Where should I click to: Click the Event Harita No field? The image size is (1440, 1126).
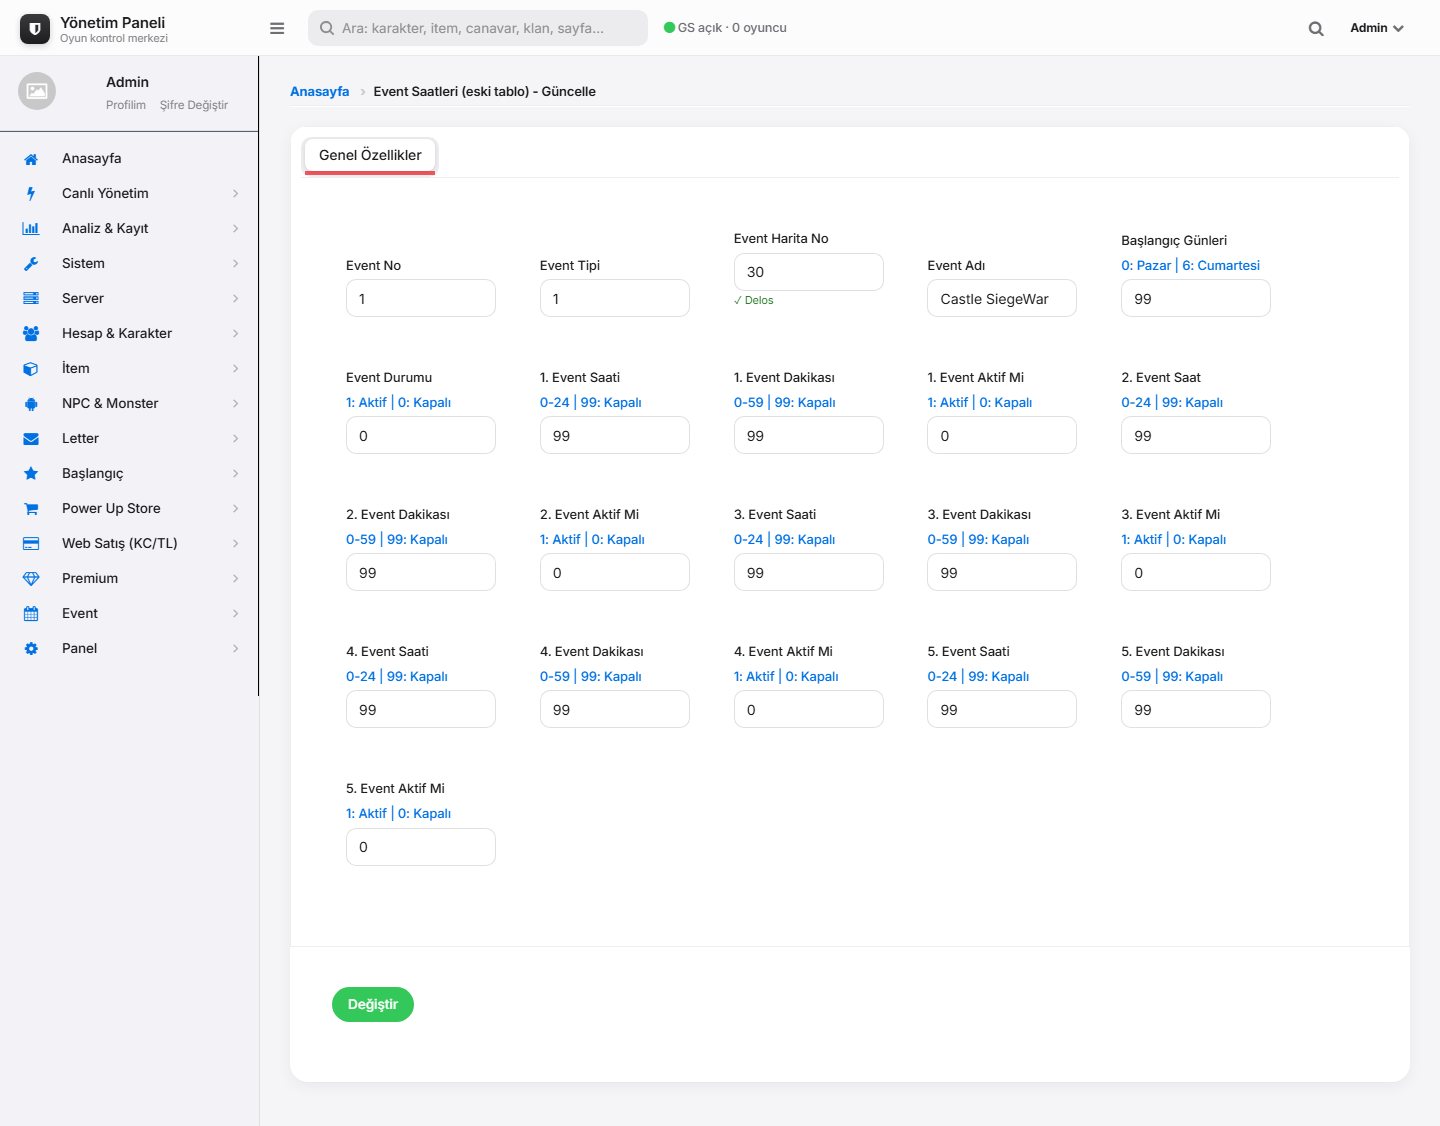tap(809, 272)
